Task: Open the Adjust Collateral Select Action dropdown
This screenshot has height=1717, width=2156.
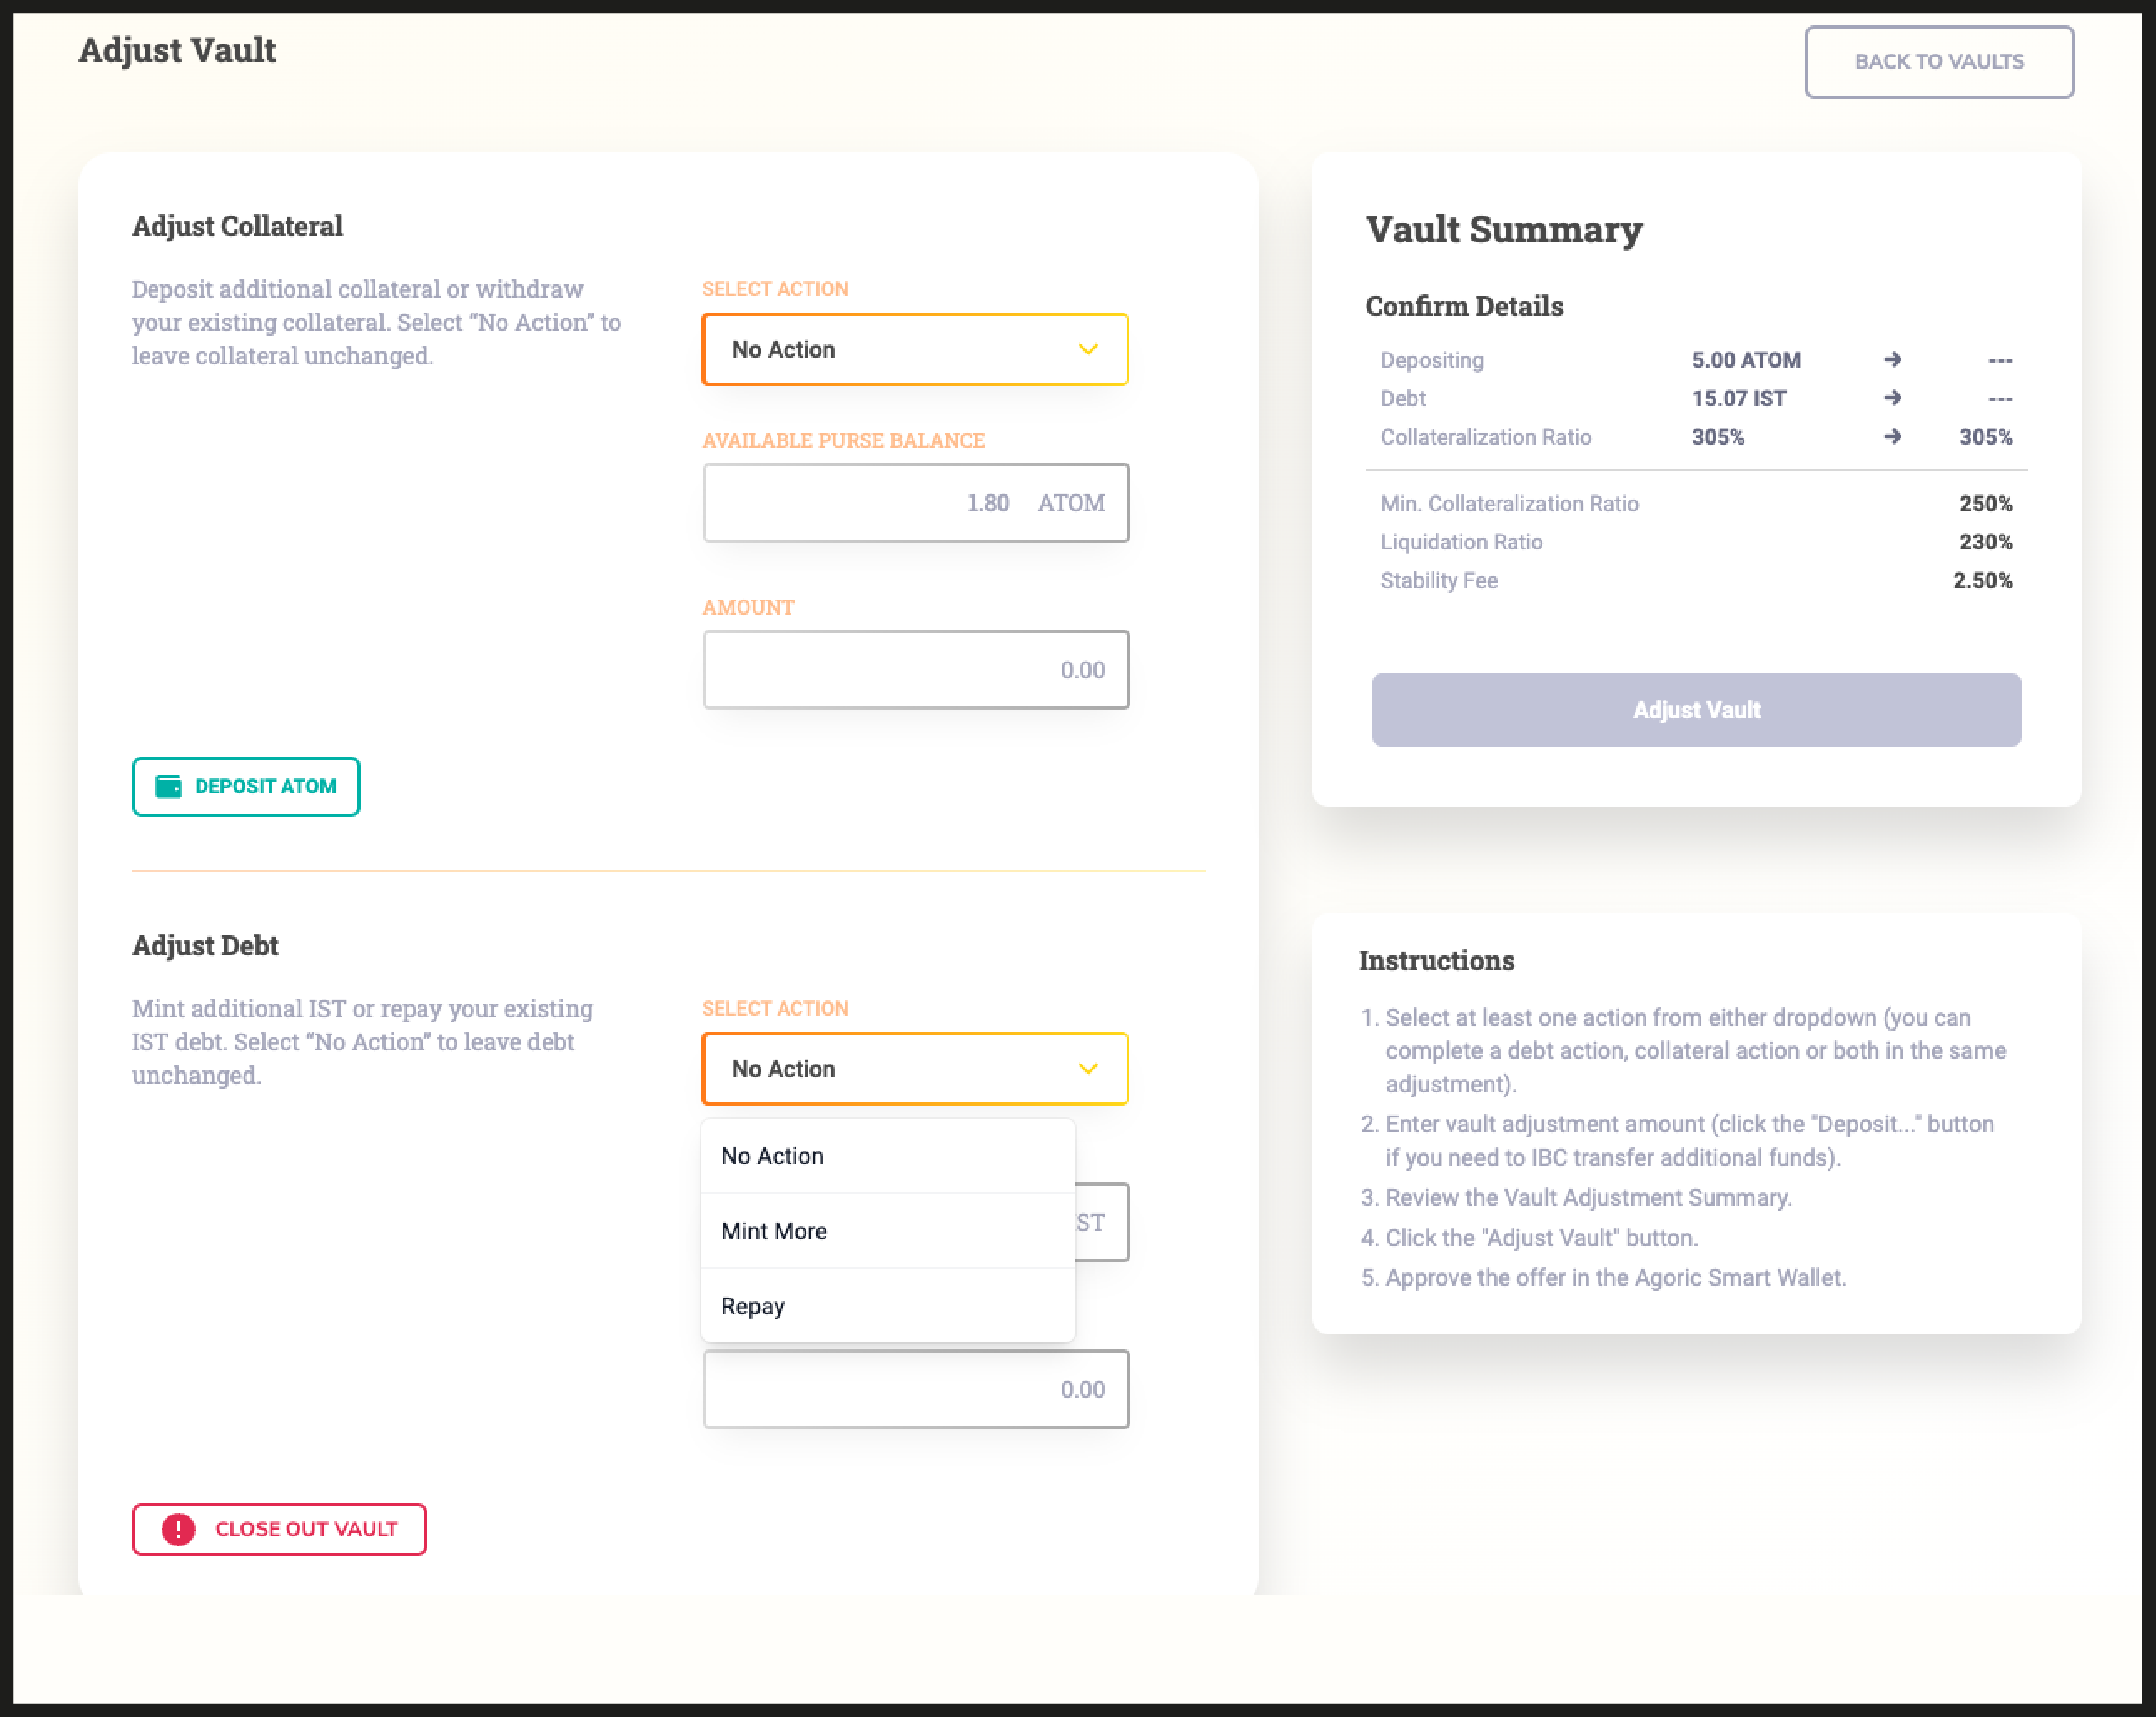Action: click(x=914, y=349)
